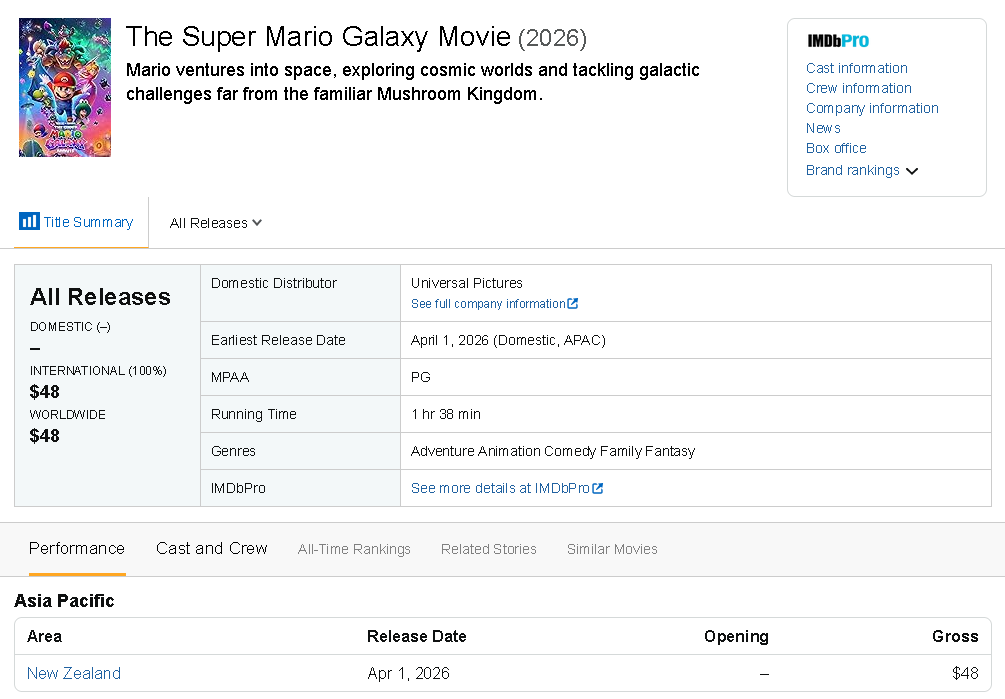The height and width of the screenshot is (699, 1005).
Task: Expand the Brand rankings chevron
Action: [912, 171]
